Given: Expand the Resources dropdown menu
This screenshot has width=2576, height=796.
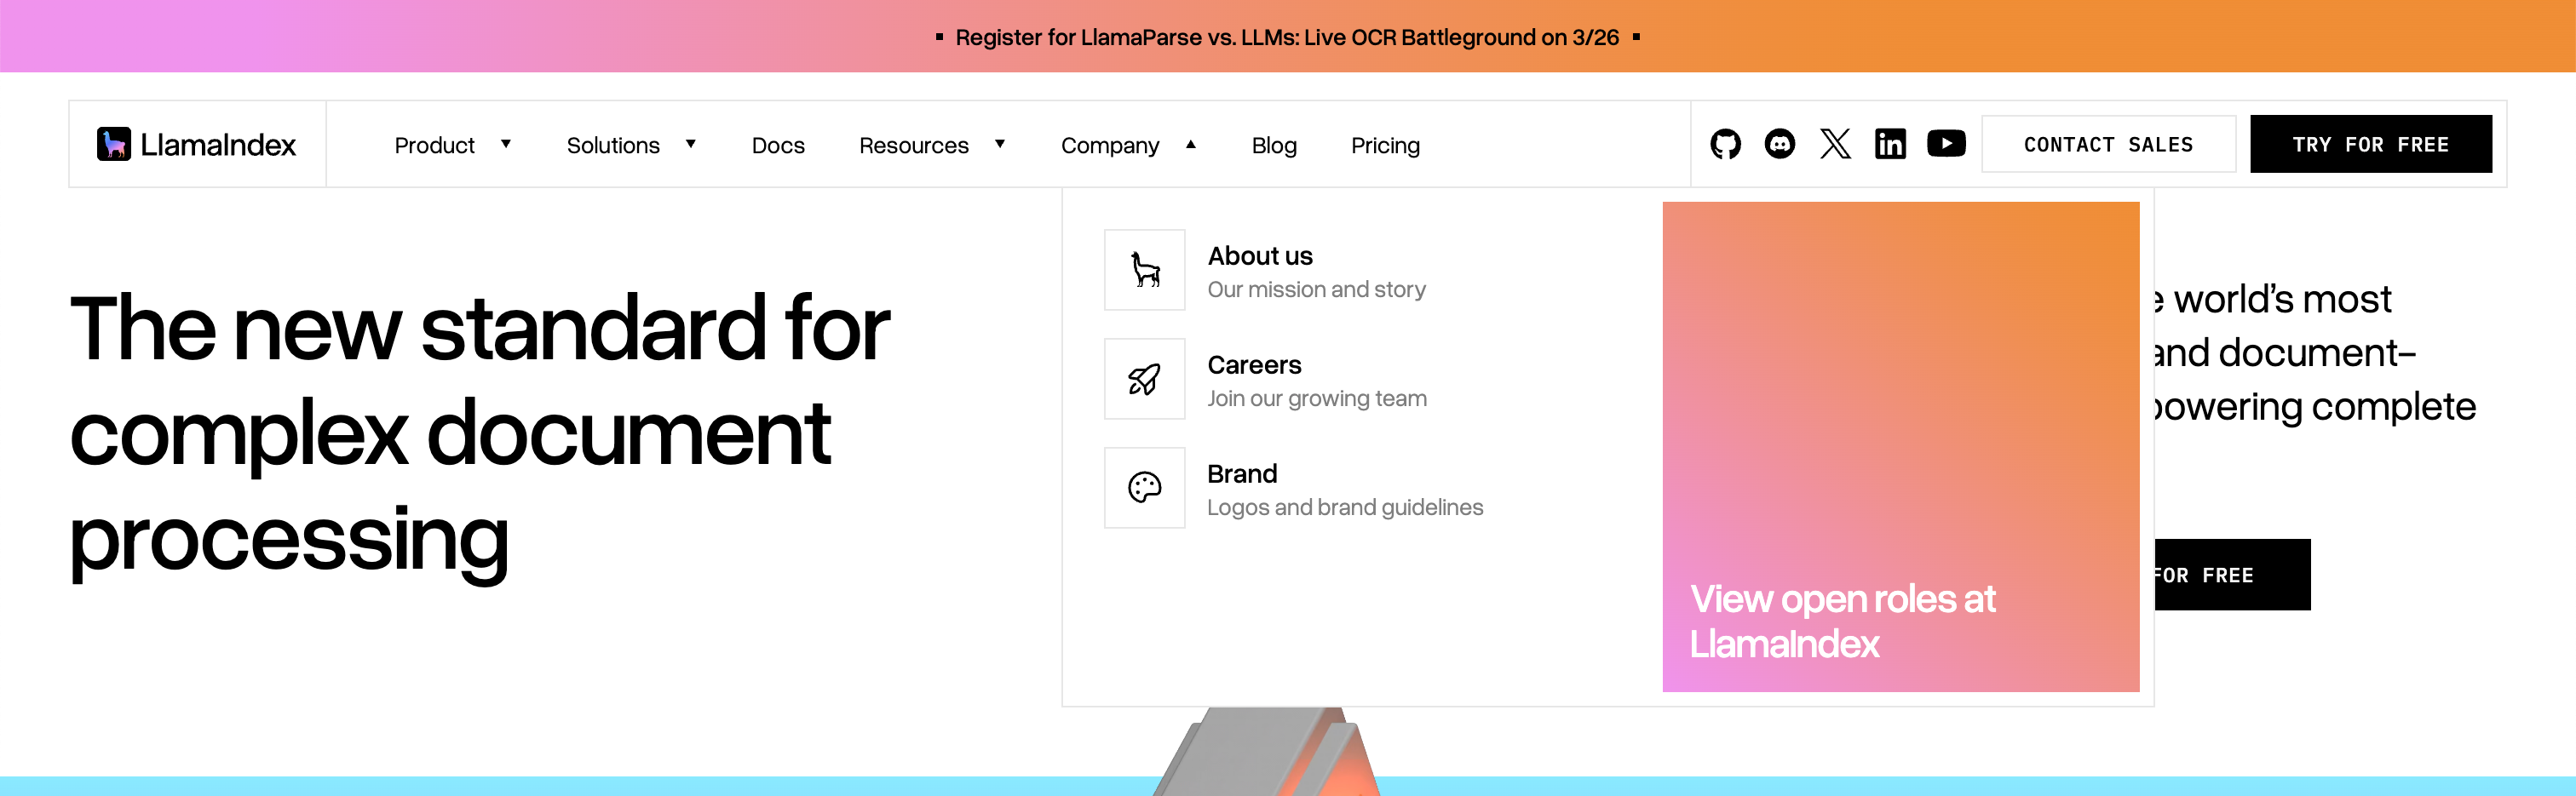Looking at the screenshot, I should (931, 145).
